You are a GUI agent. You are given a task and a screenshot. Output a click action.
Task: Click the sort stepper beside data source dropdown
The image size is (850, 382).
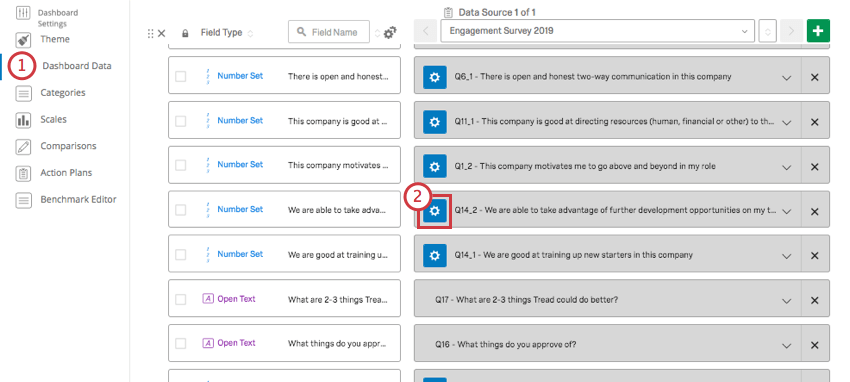(x=767, y=31)
